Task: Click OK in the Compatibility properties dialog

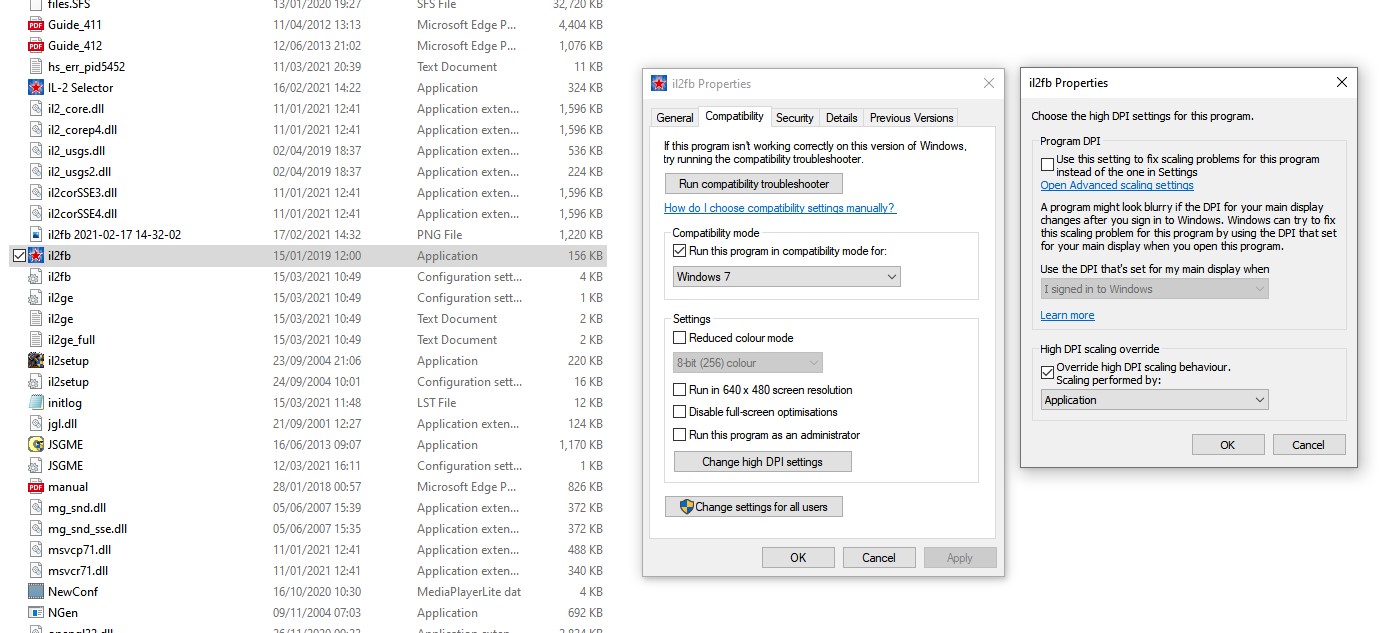Action: pos(798,558)
